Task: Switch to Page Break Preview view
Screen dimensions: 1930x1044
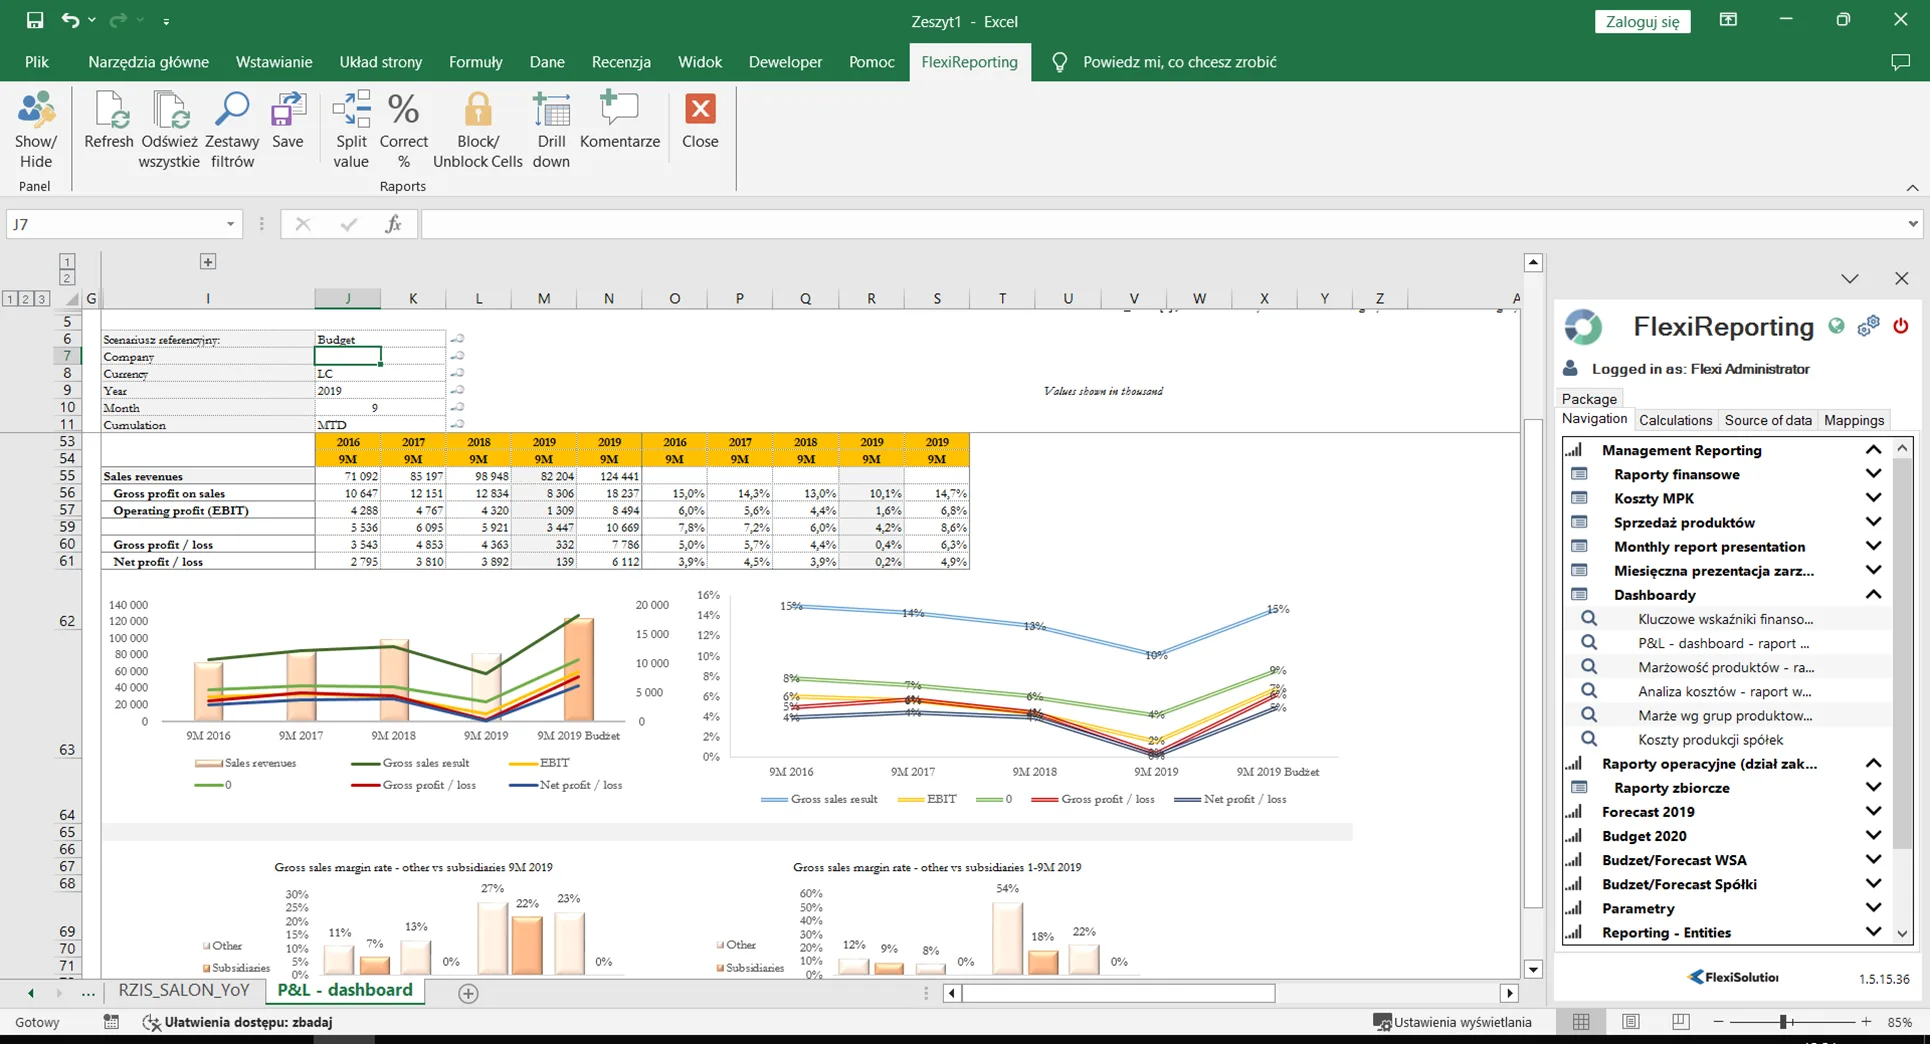Action: (x=1680, y=1021)
